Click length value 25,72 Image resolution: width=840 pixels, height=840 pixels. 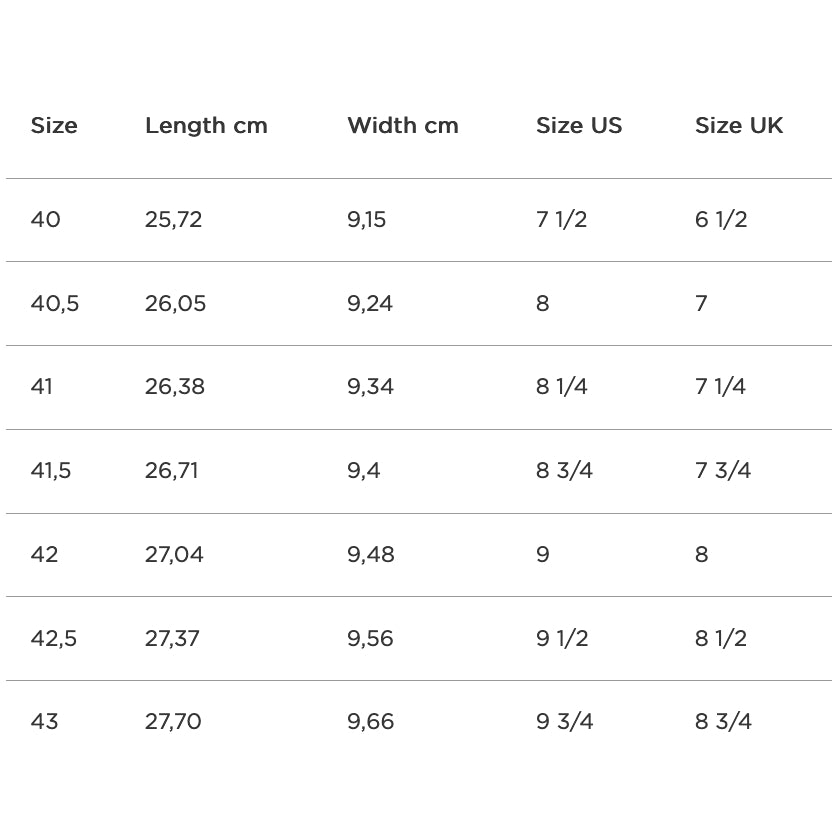pos(173,220)
